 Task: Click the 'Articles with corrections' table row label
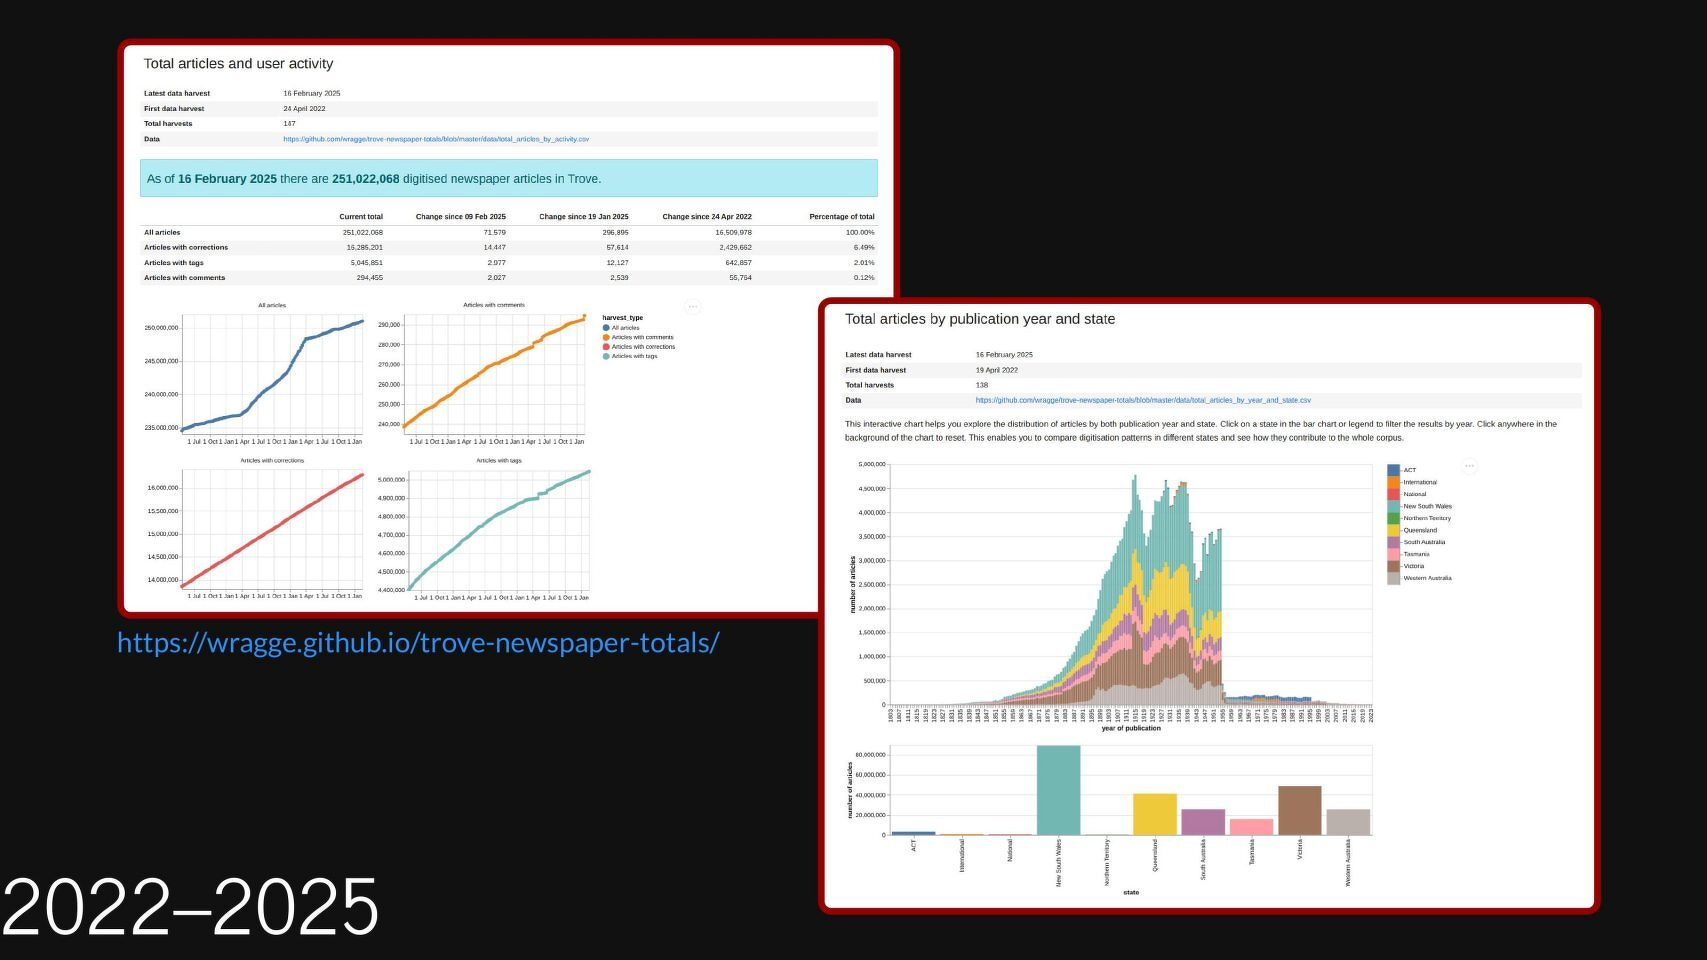tap(186, 247)
